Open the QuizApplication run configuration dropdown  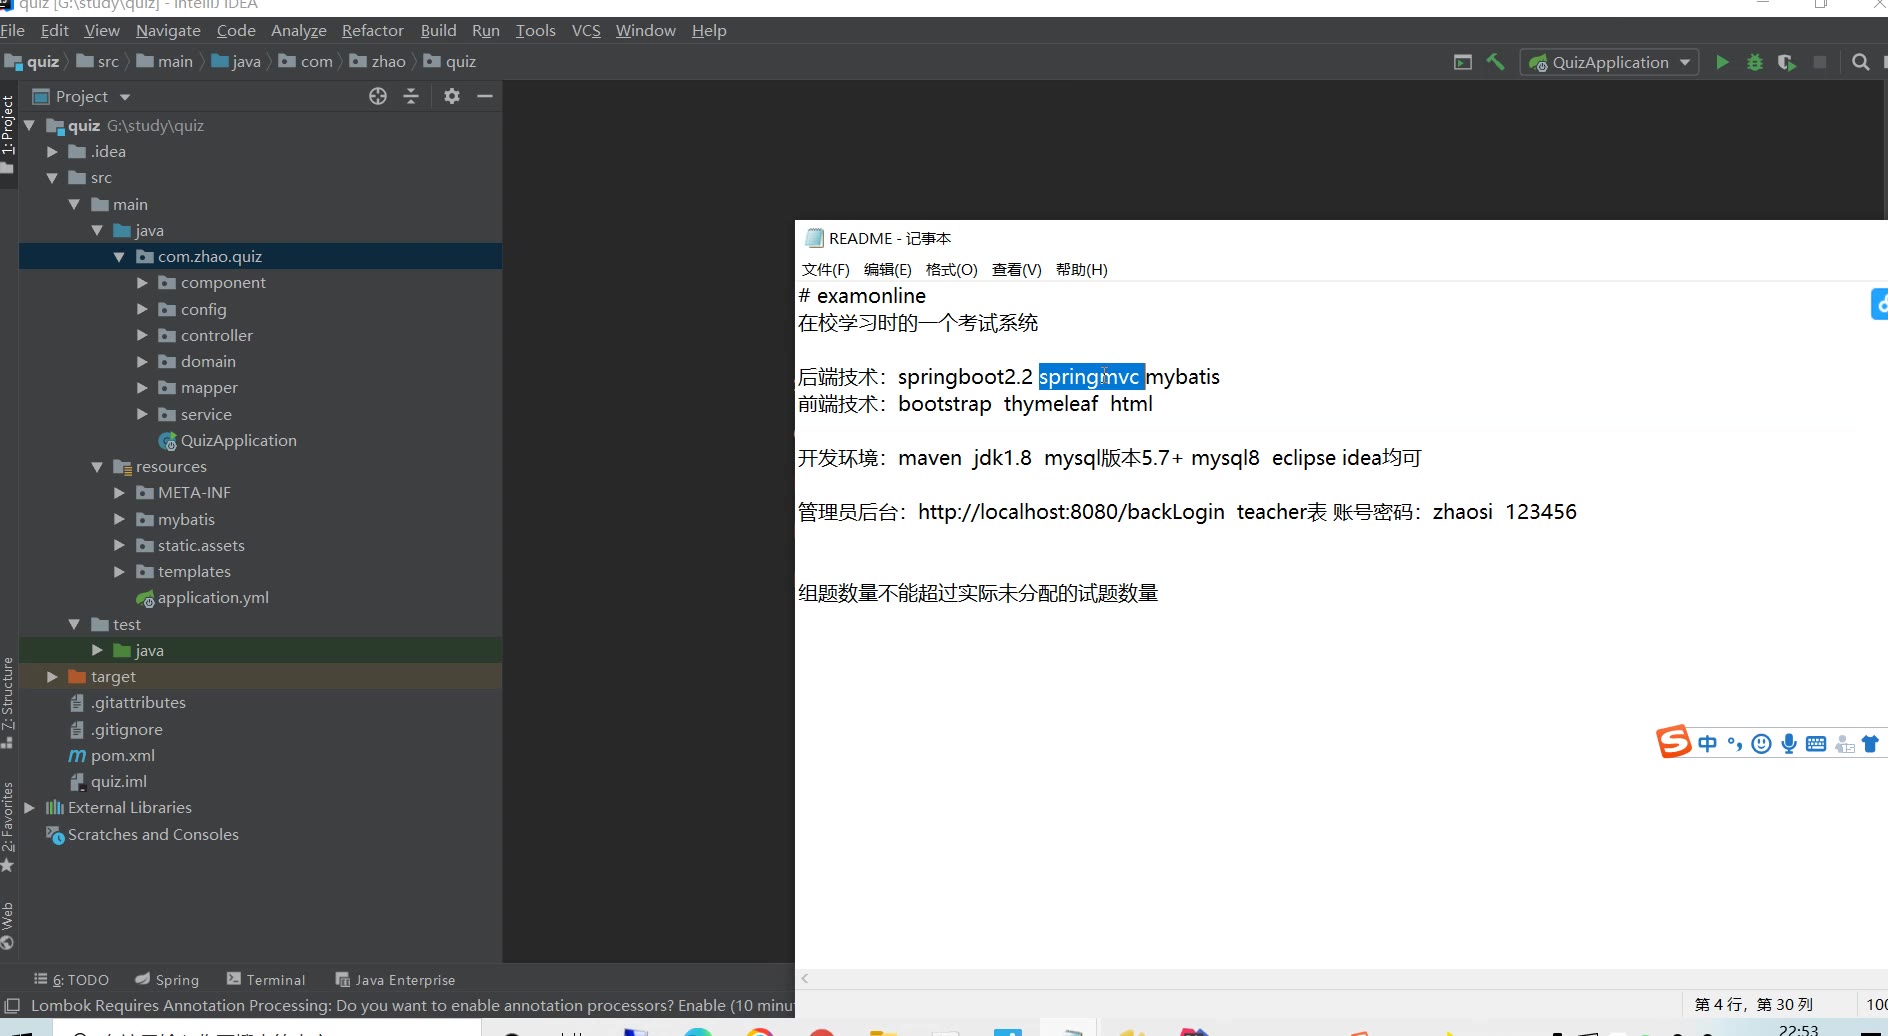(1609, 62)
